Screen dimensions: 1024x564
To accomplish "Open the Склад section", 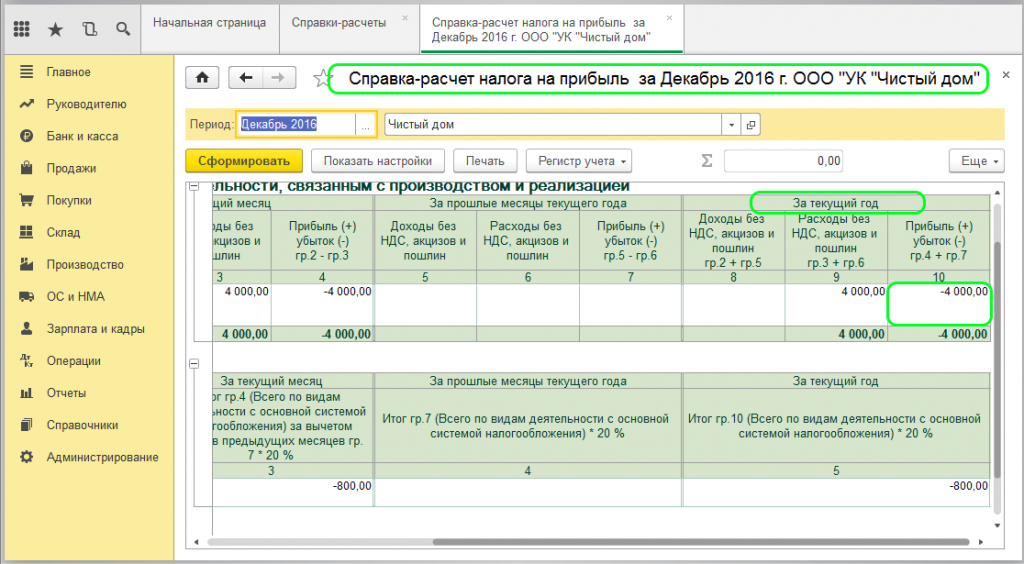I will coord(63,232).
